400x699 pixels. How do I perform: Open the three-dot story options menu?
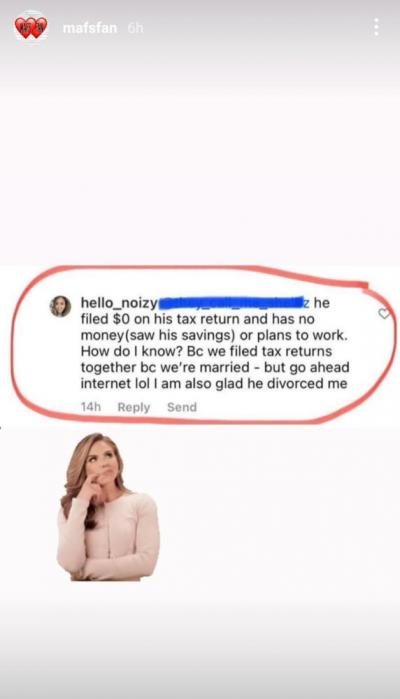376,27
